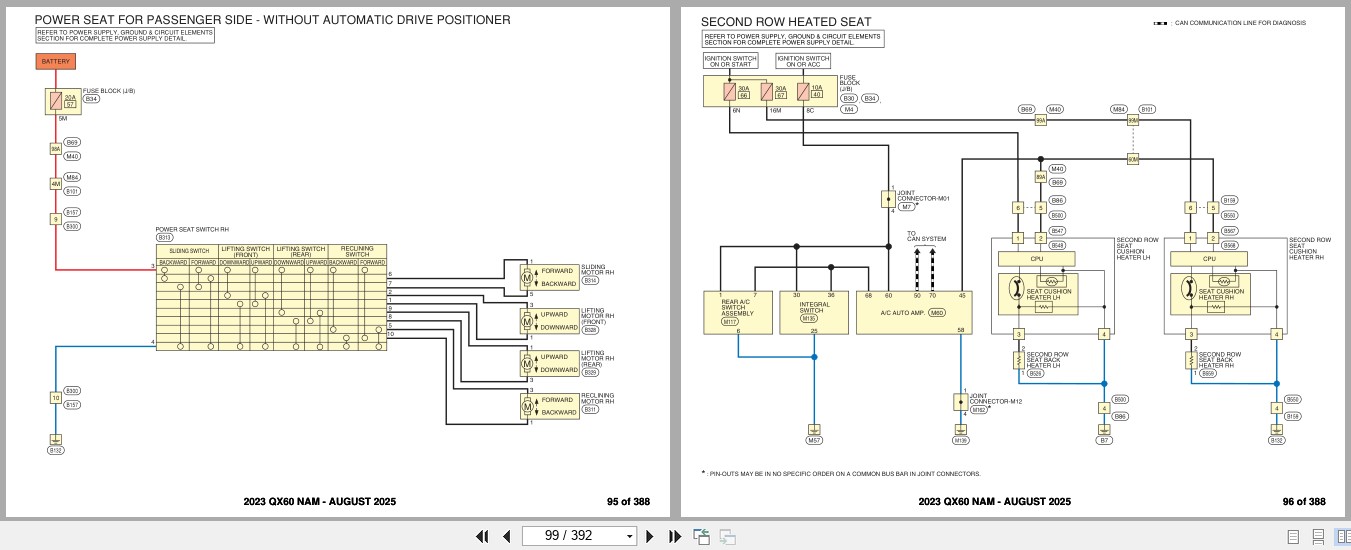Open the page number dropdown arrow
The image size is (1351, 550).
point(629,537)
